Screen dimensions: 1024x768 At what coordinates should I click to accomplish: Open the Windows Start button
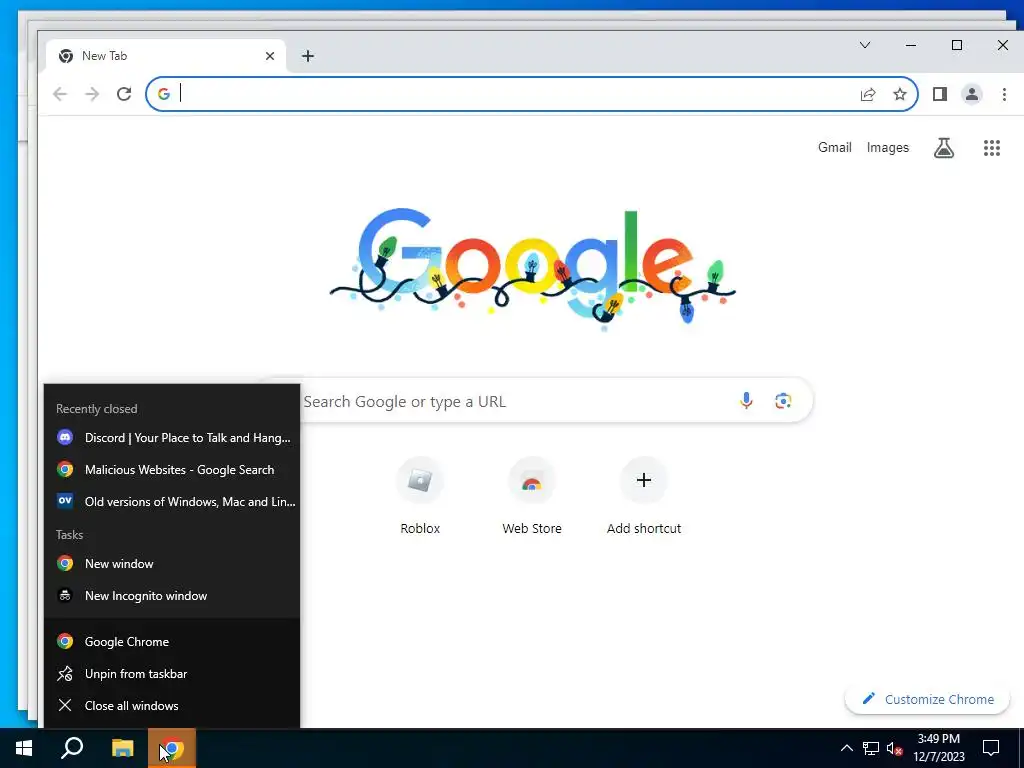pos(24,748)
